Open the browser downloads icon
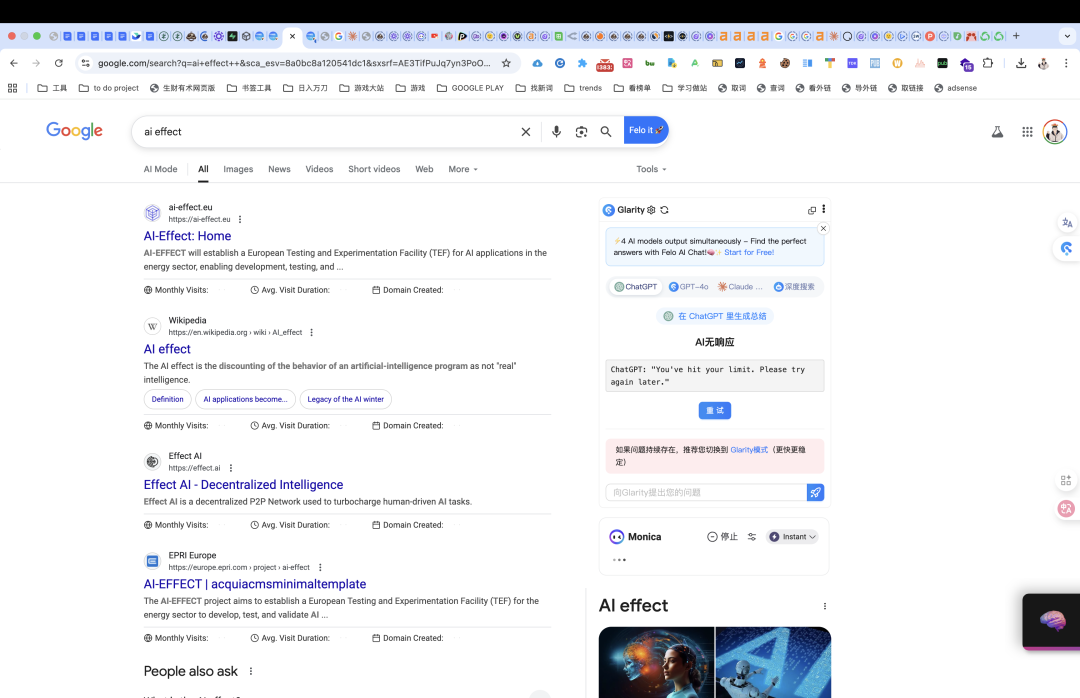The height and width of the screenshot is (698, 1080). [x=1021, y=63]
